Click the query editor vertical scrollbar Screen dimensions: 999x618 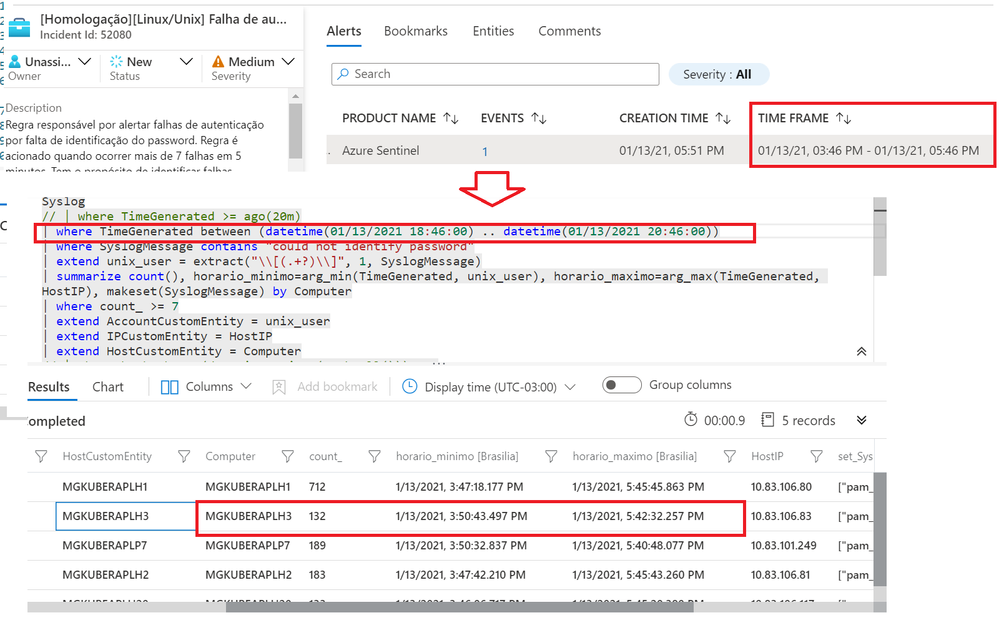click(x=880, y=236)
